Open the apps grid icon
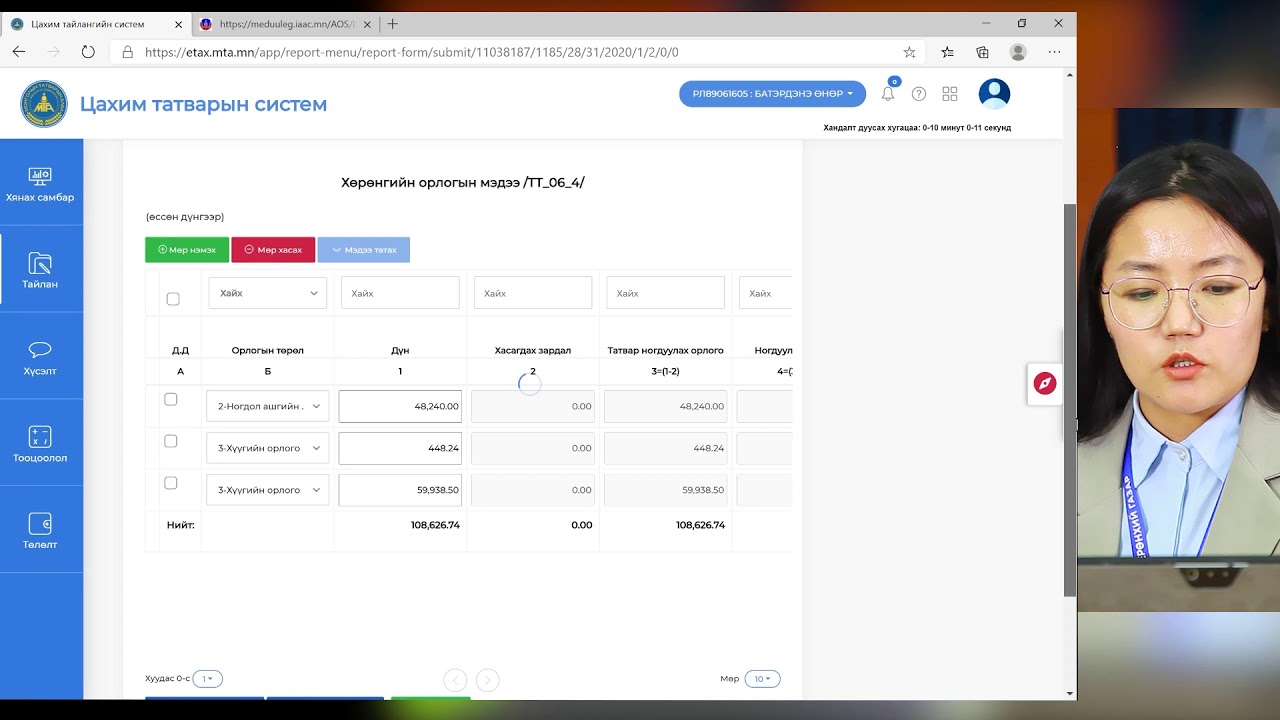The height and width of the screenshot is (720, 1280). pyautogui.click(x=950, y=94)
